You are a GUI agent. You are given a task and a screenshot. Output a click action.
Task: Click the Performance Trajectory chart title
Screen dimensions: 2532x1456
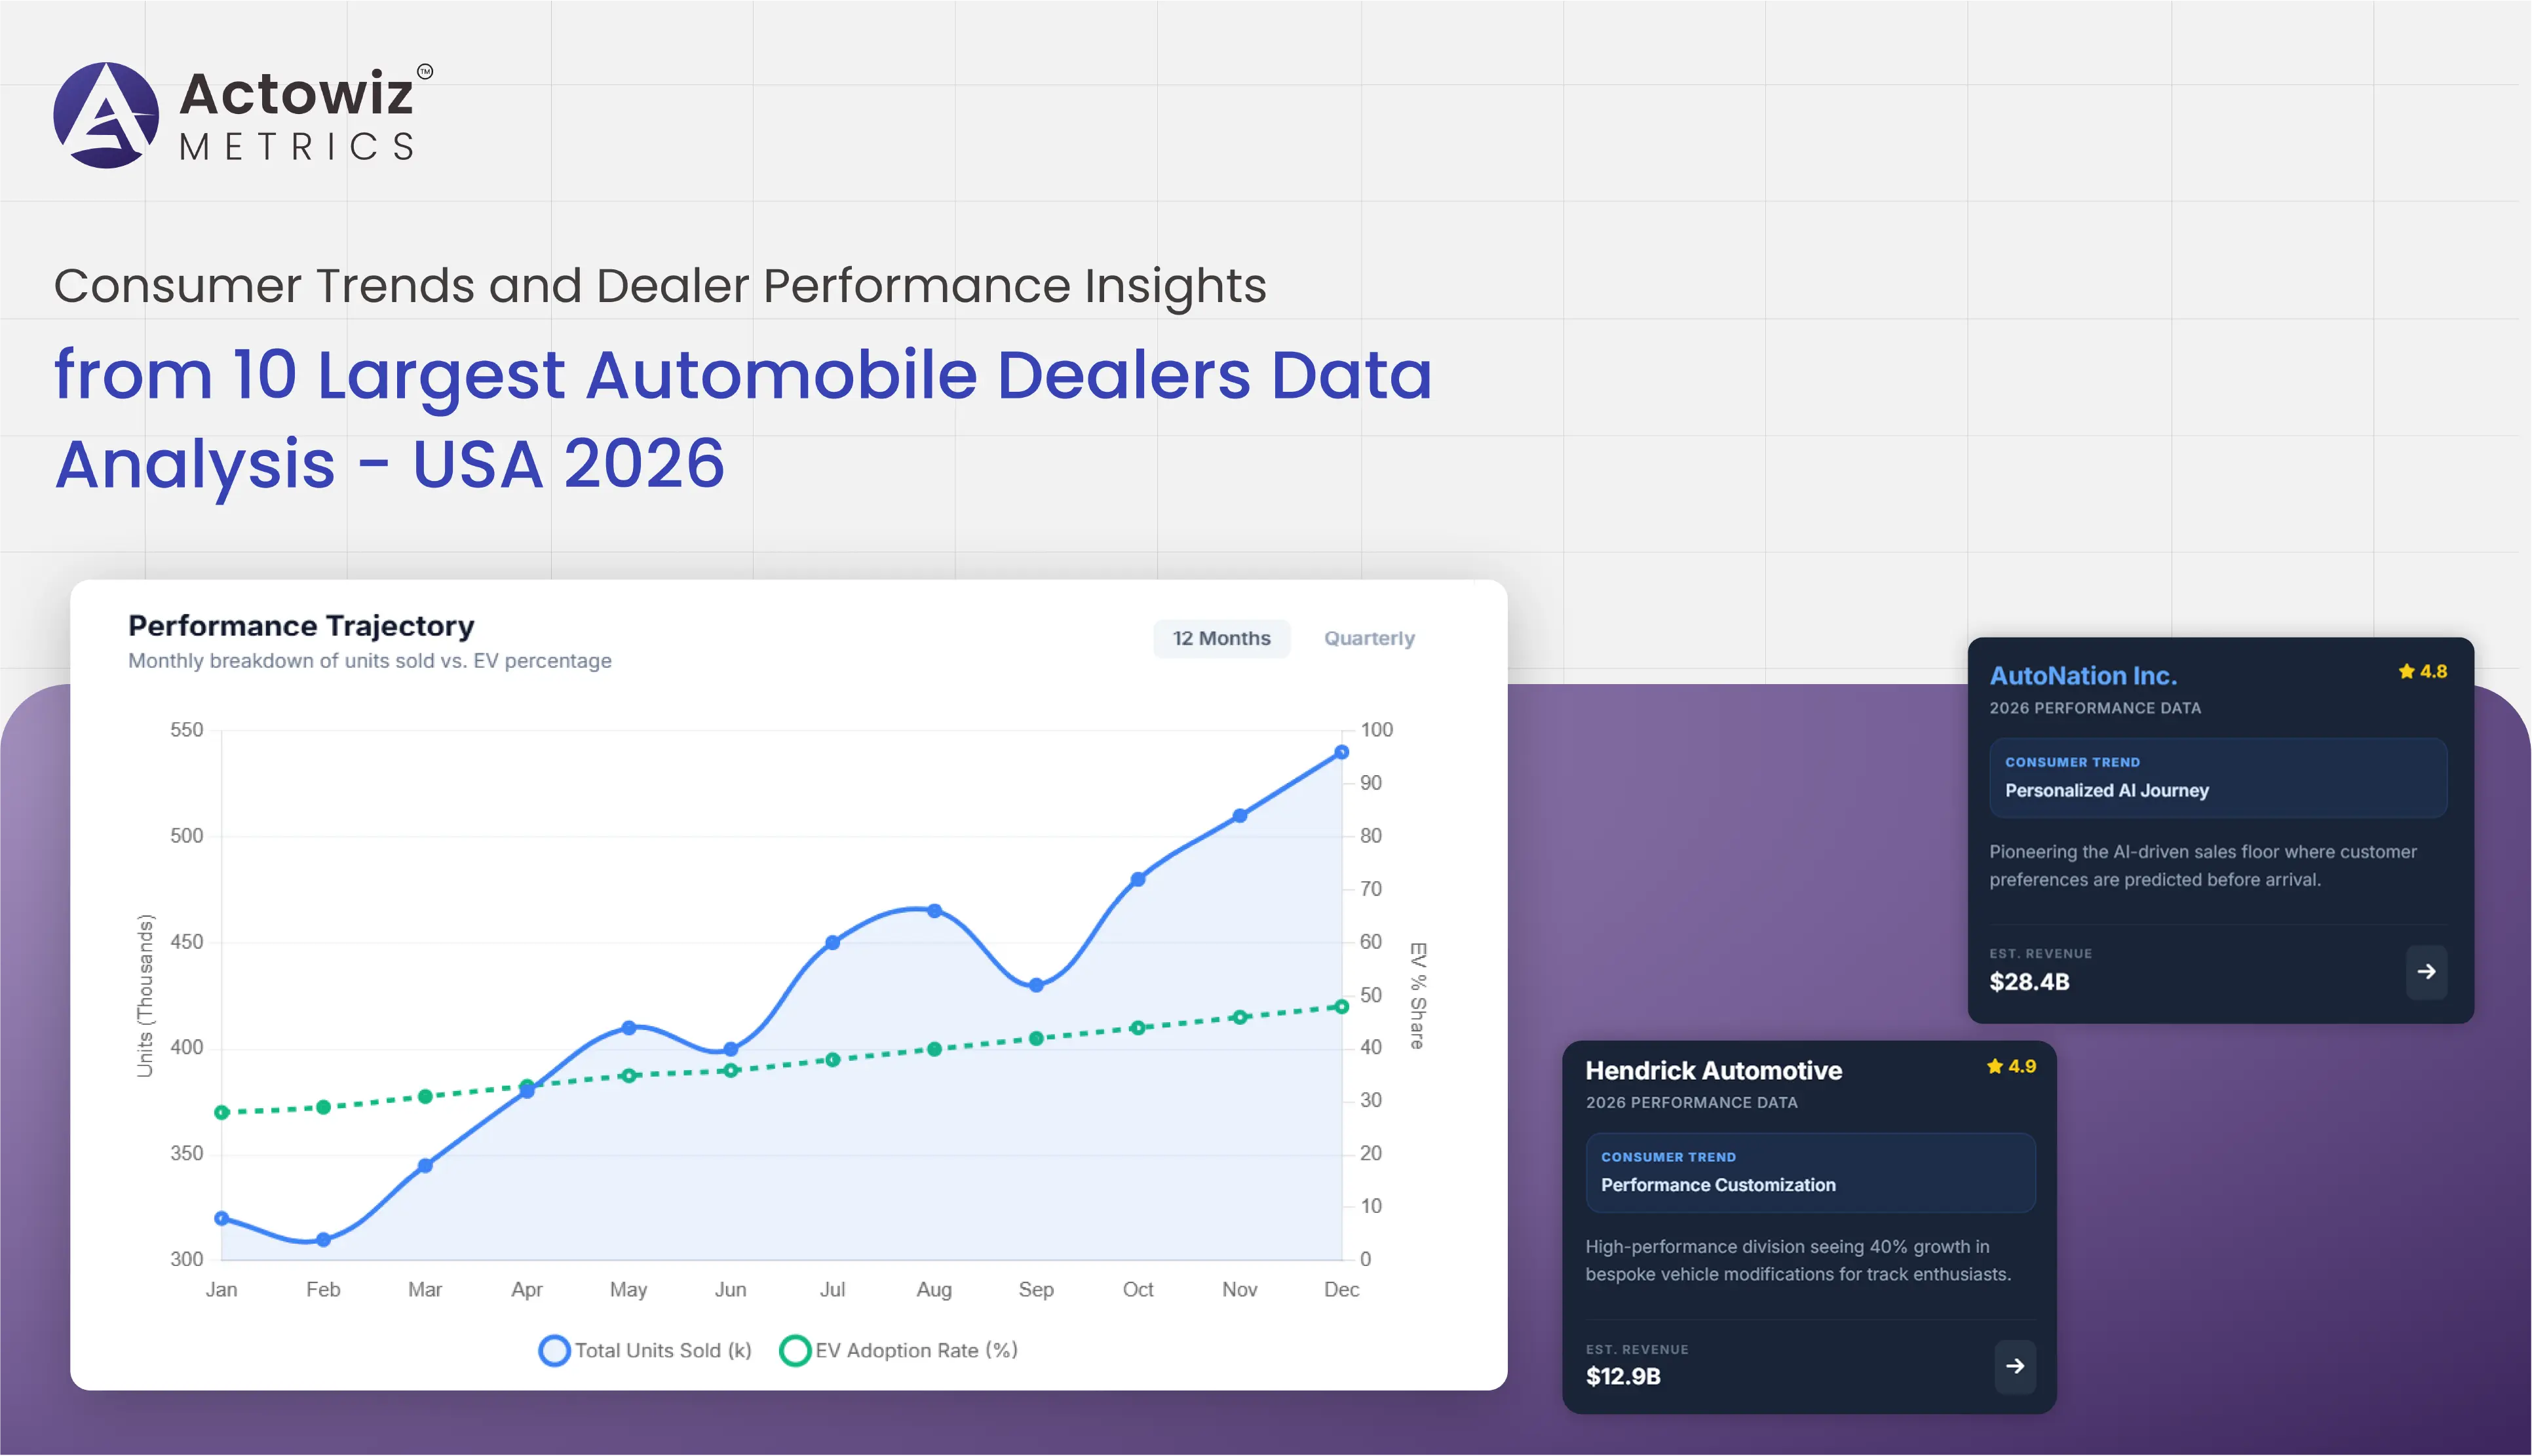click(x=301, y=626)
